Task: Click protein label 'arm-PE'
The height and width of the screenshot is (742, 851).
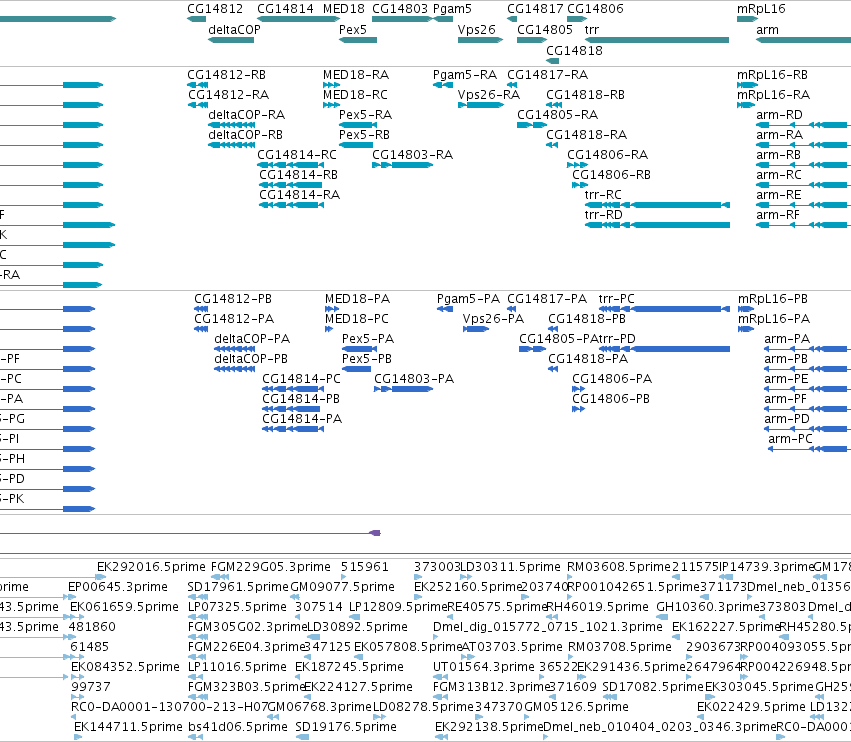Action: pyautogui.click(x=786, y=378)
